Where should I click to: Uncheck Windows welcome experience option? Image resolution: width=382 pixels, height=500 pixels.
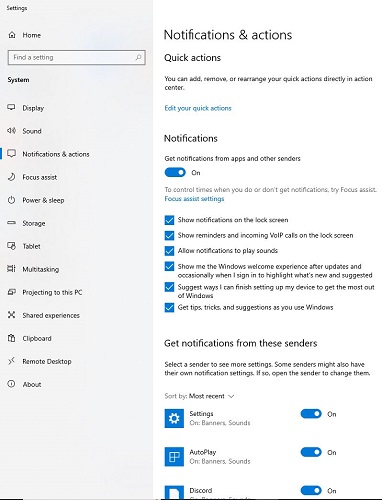click(169, 266)
